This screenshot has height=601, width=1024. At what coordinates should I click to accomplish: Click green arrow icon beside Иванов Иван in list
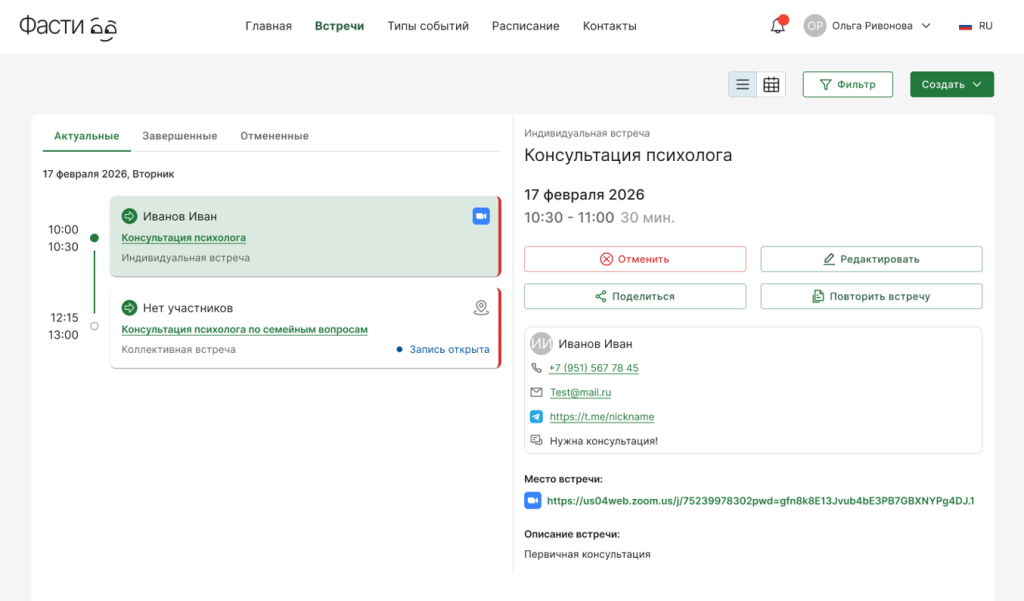pyautogui.click(x=129, y=216)
